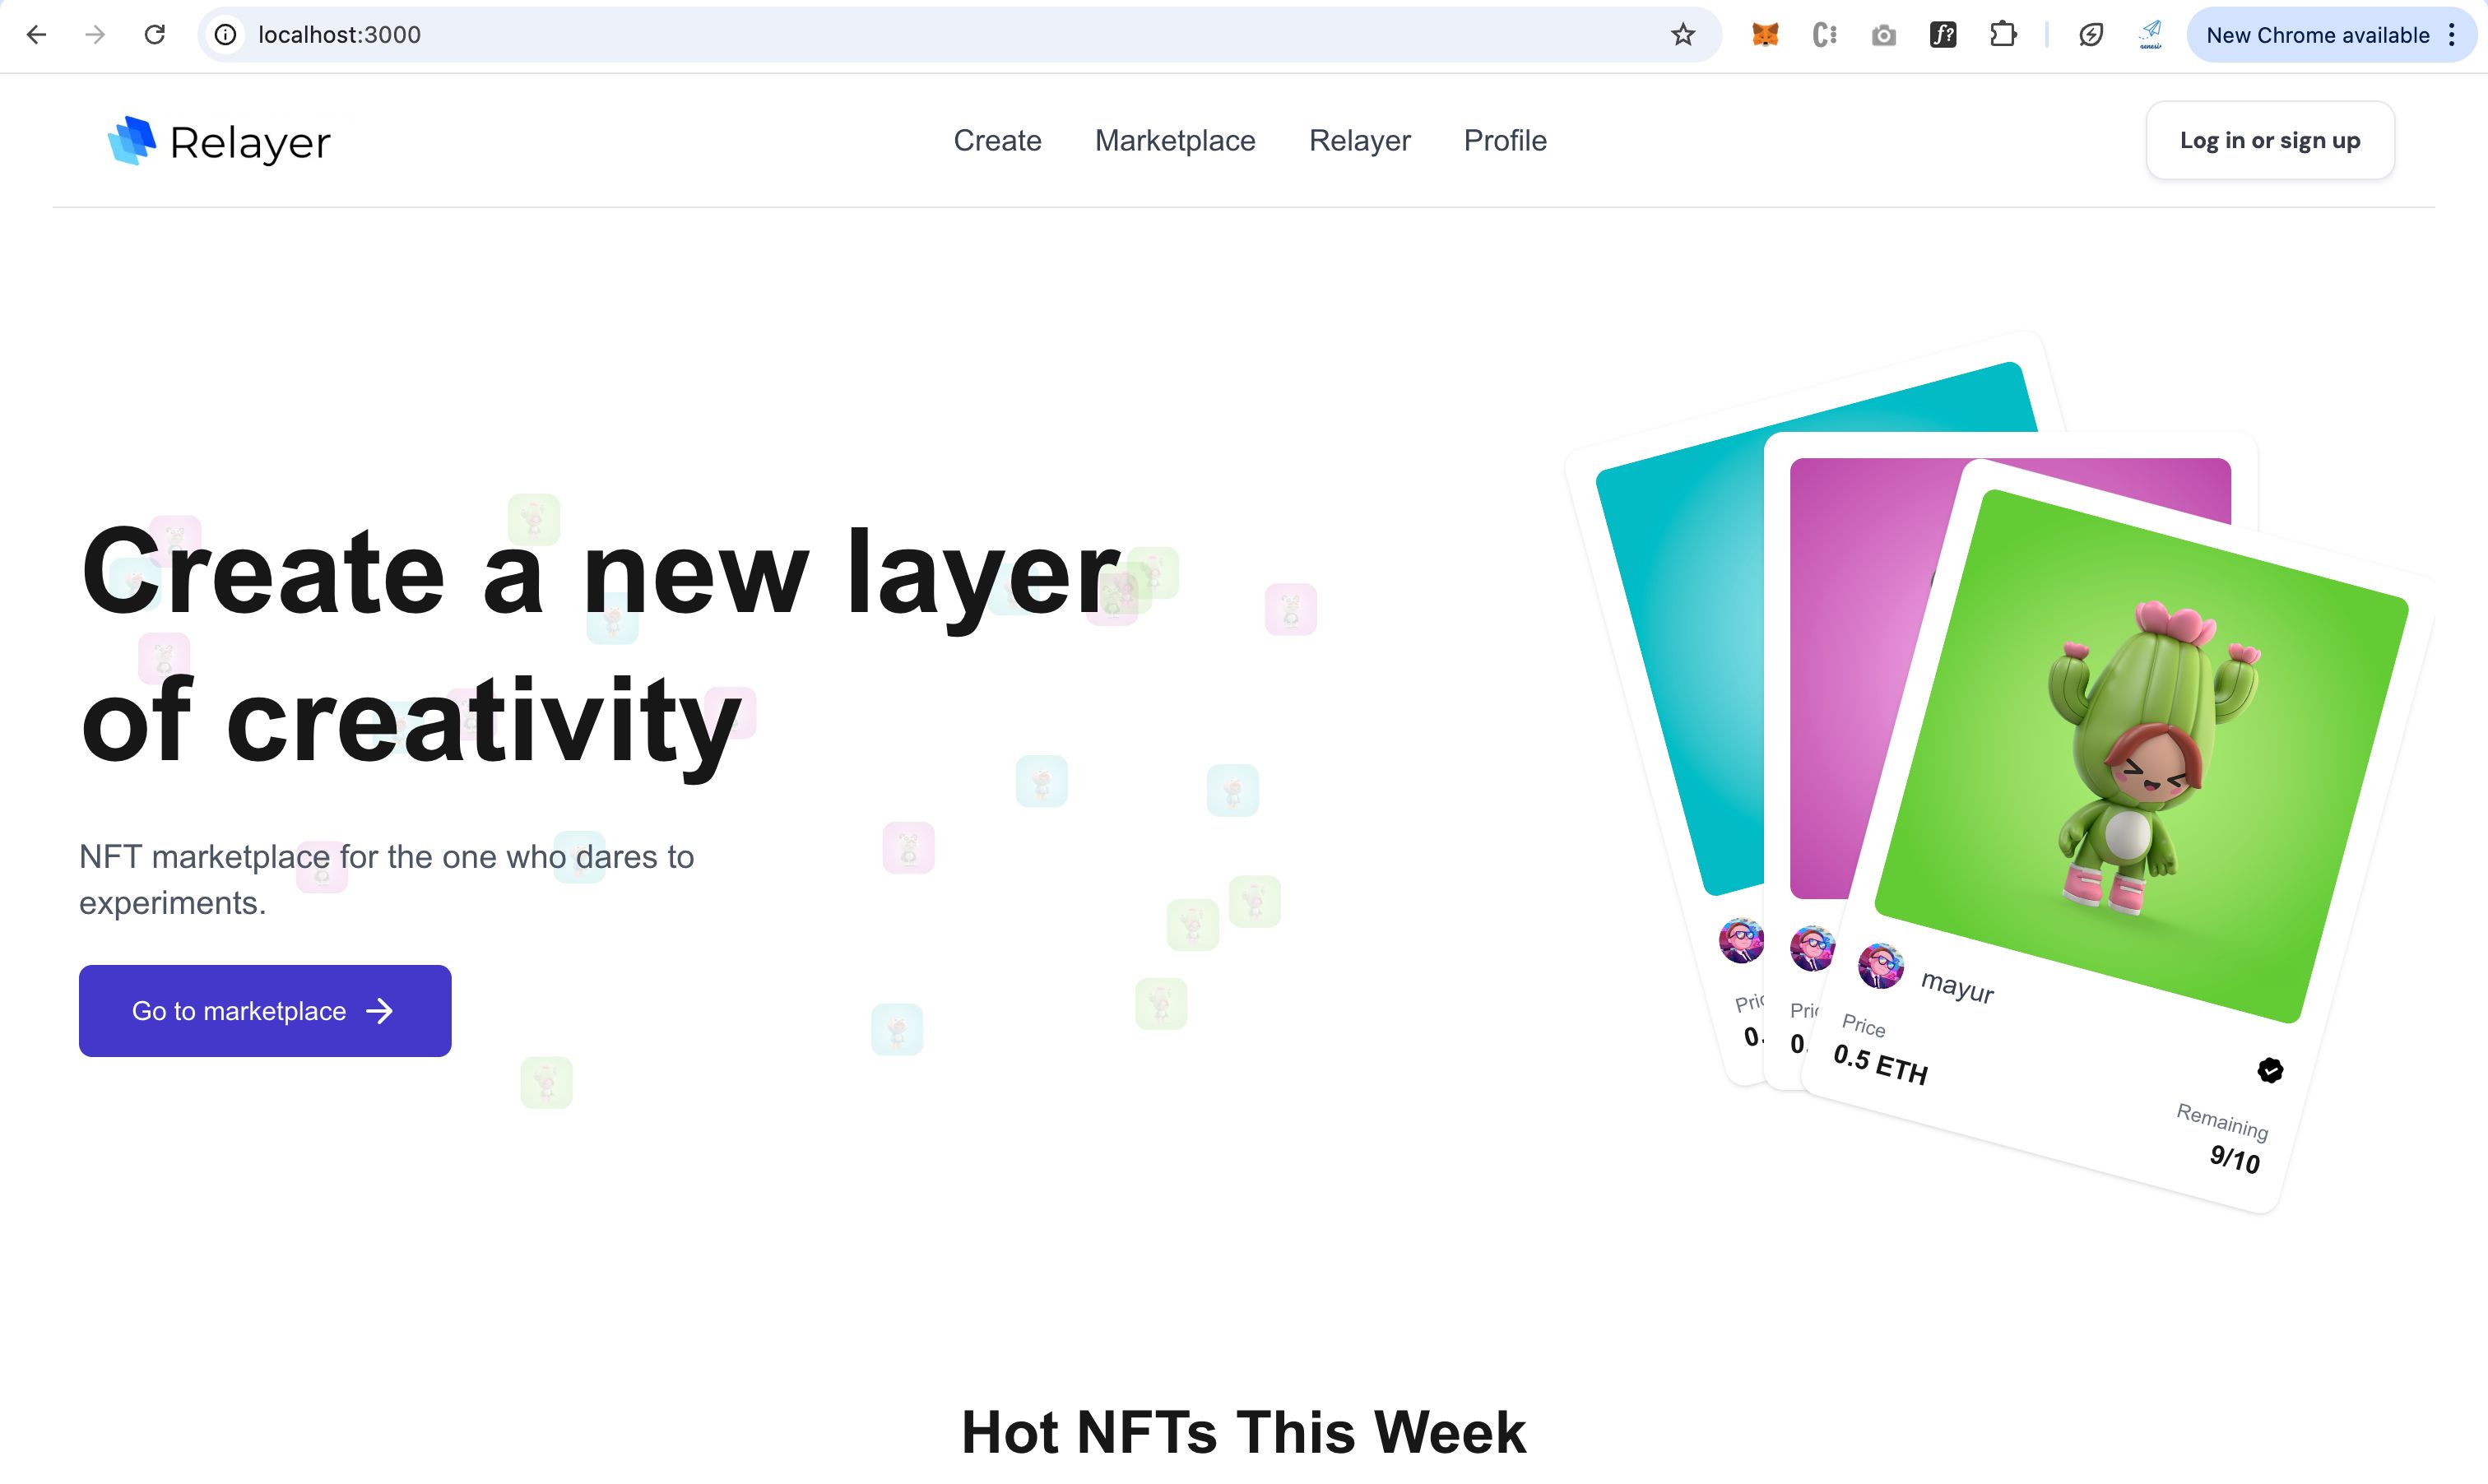
Task: Click the 9/10 remaining count
Action: (x=2234, y=1158)
